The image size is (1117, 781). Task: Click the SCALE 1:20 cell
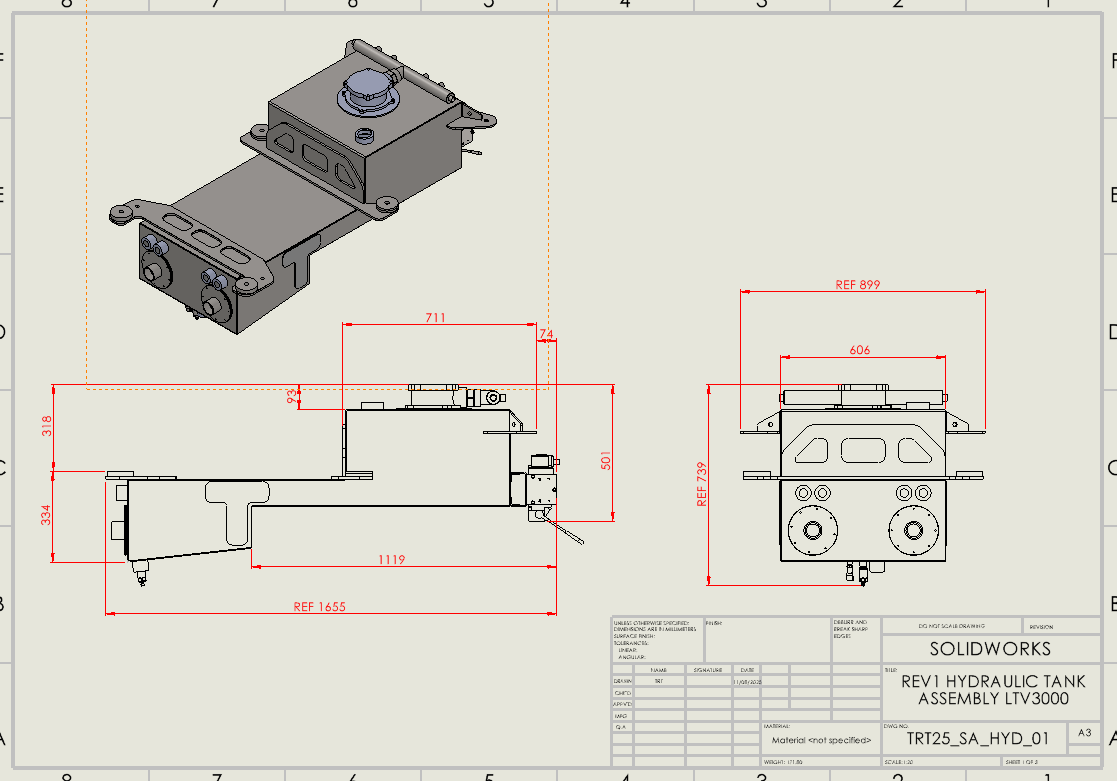[x=940, y=762]
